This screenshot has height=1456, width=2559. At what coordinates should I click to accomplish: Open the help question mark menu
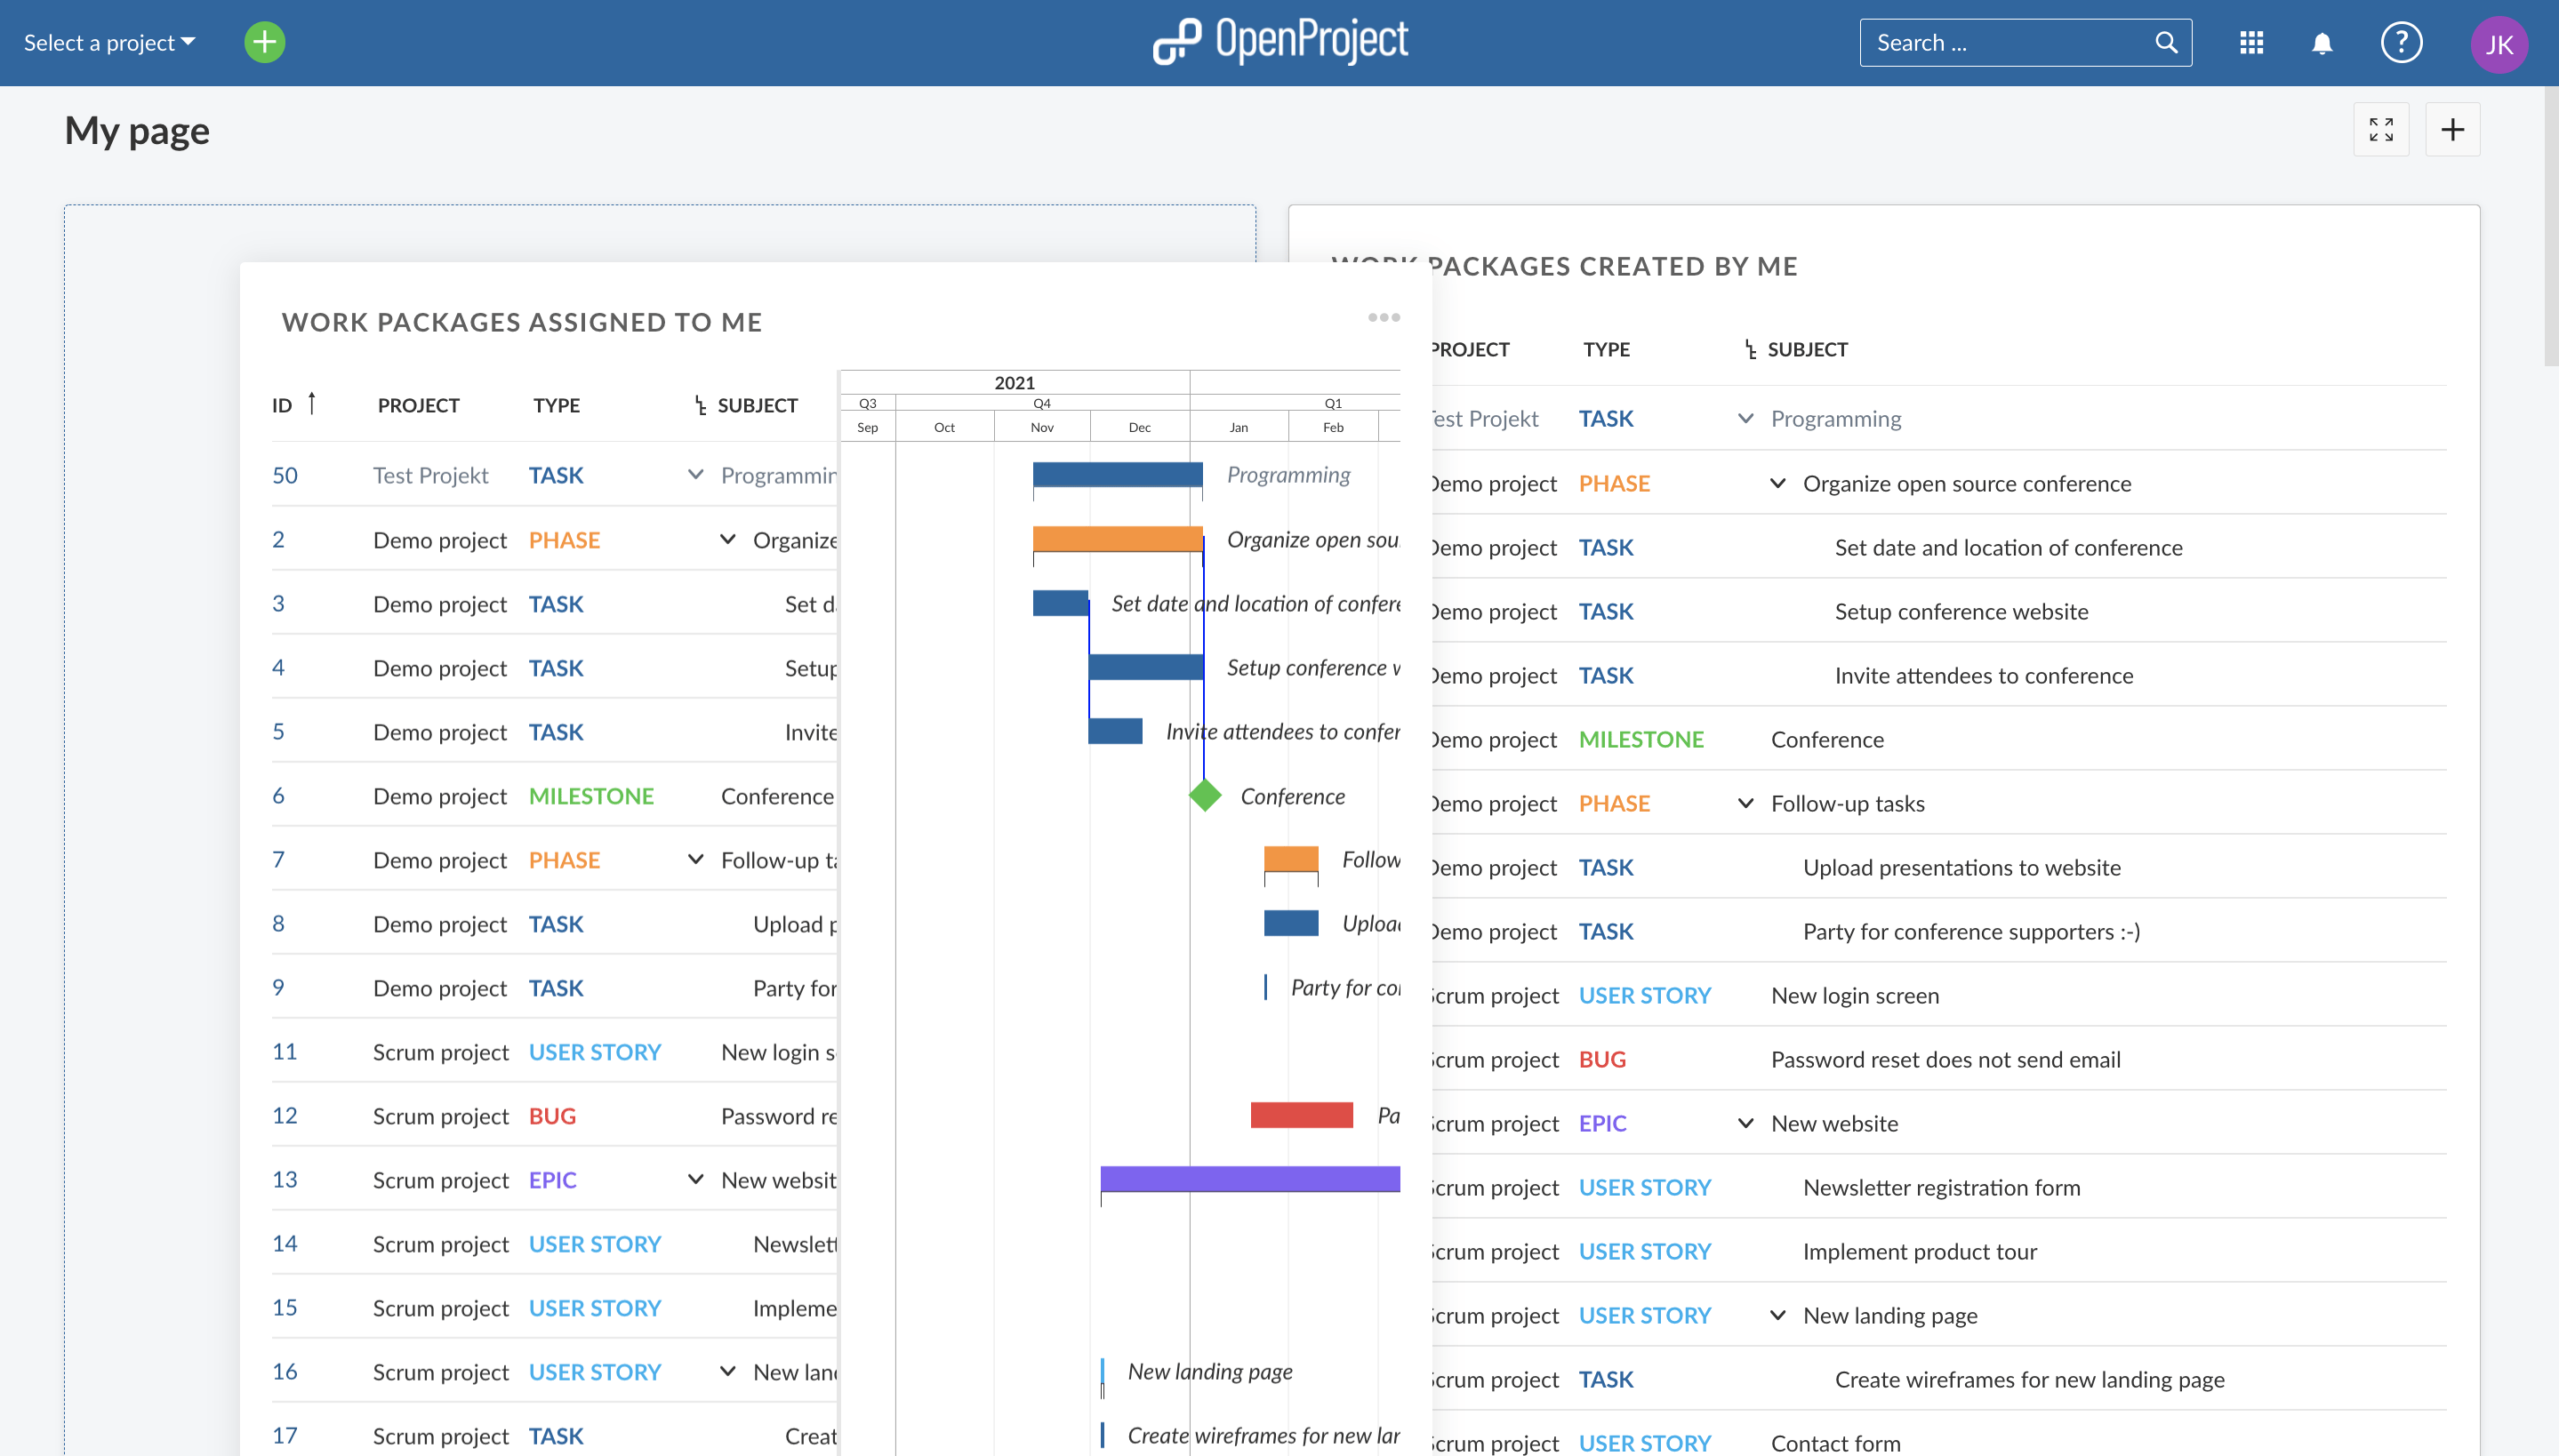tap(2401, 42)
